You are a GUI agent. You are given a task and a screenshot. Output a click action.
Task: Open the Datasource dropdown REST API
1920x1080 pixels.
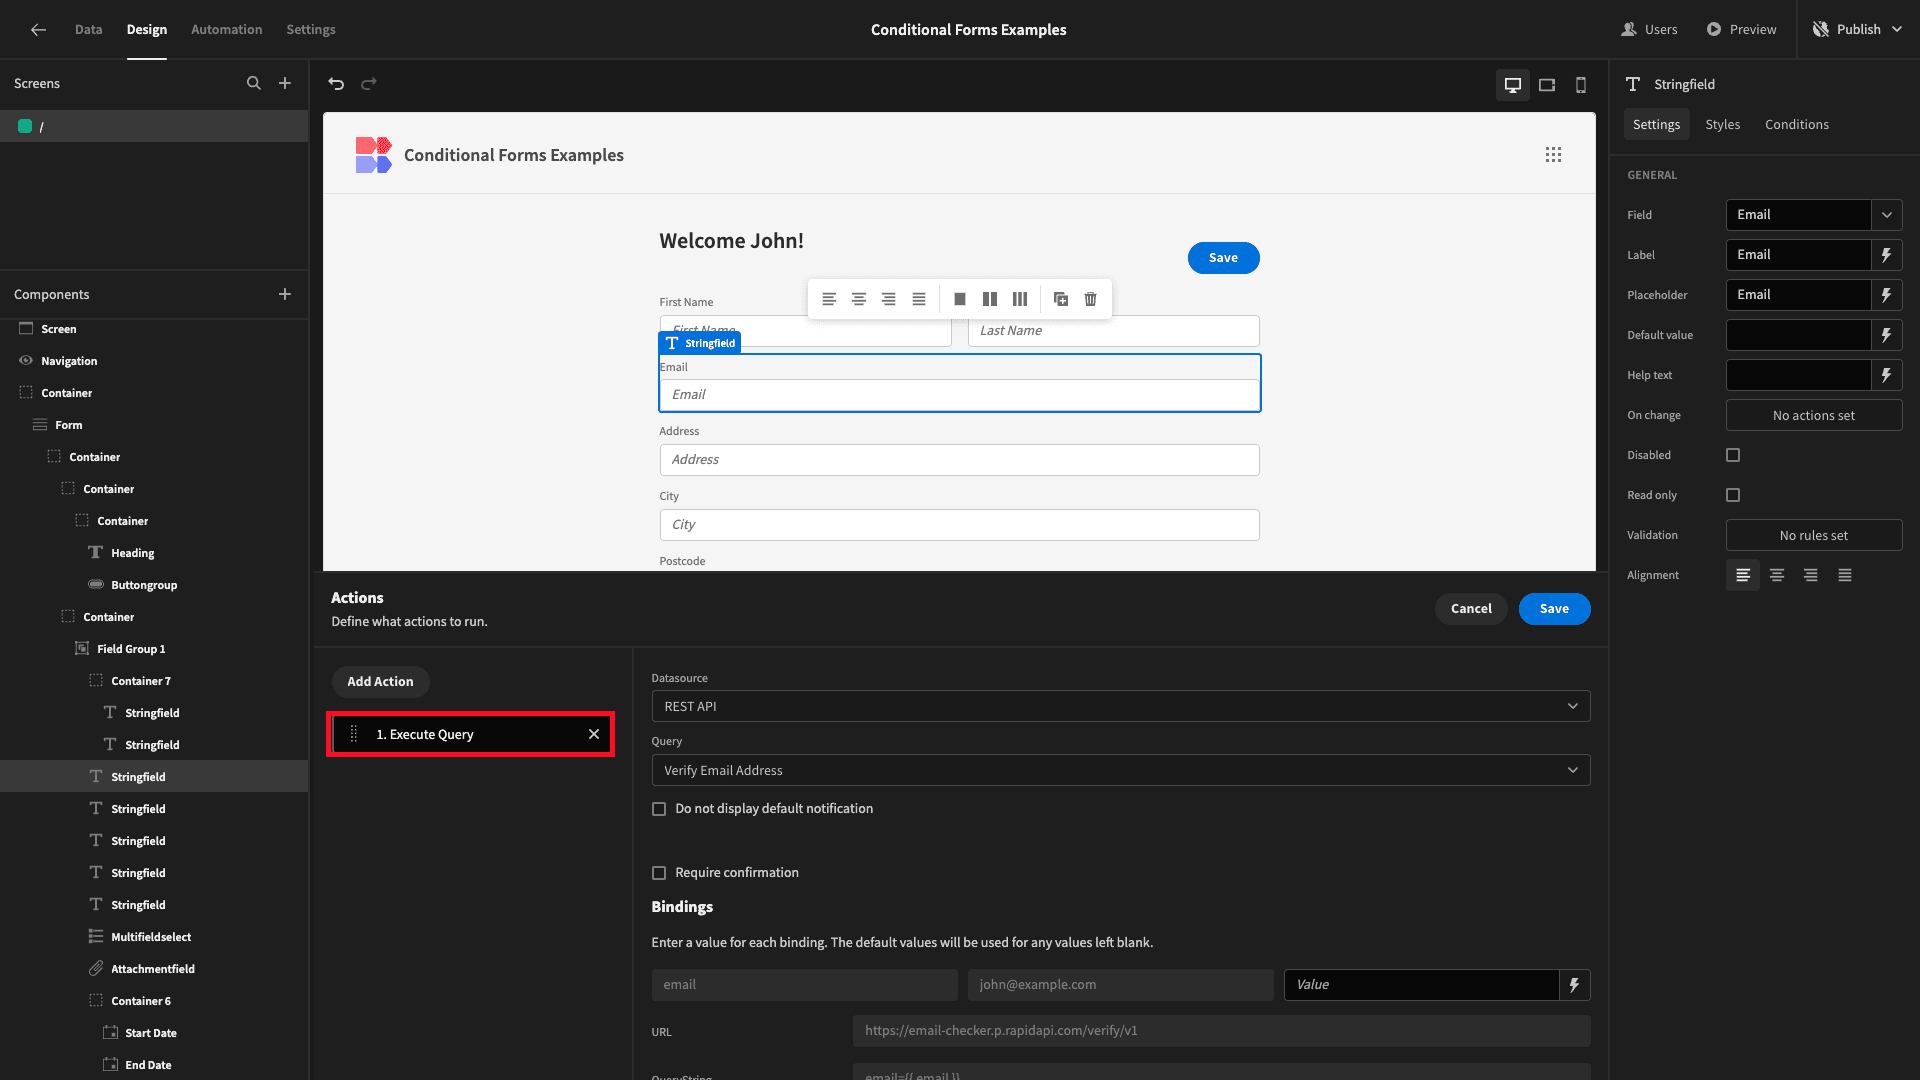click(1120, 706)
